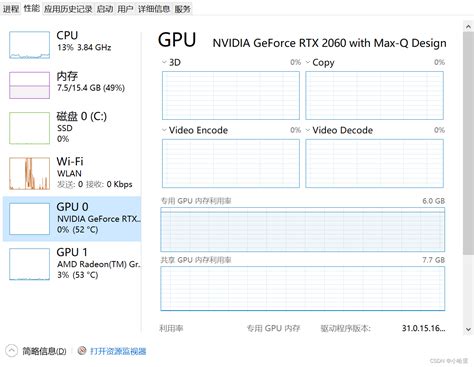Select the CPU usage thumbnail graph

30,45
